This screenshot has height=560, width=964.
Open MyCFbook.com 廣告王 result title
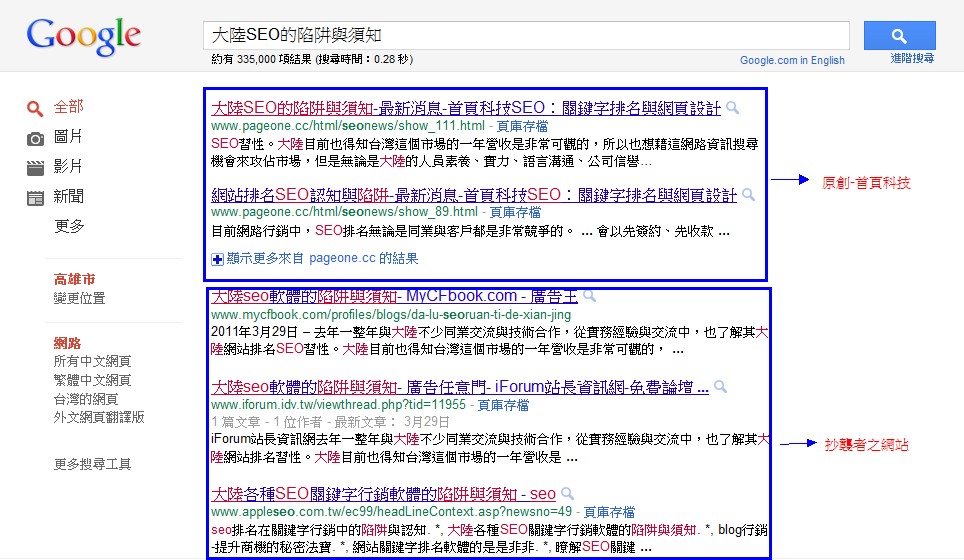(394, 296)
